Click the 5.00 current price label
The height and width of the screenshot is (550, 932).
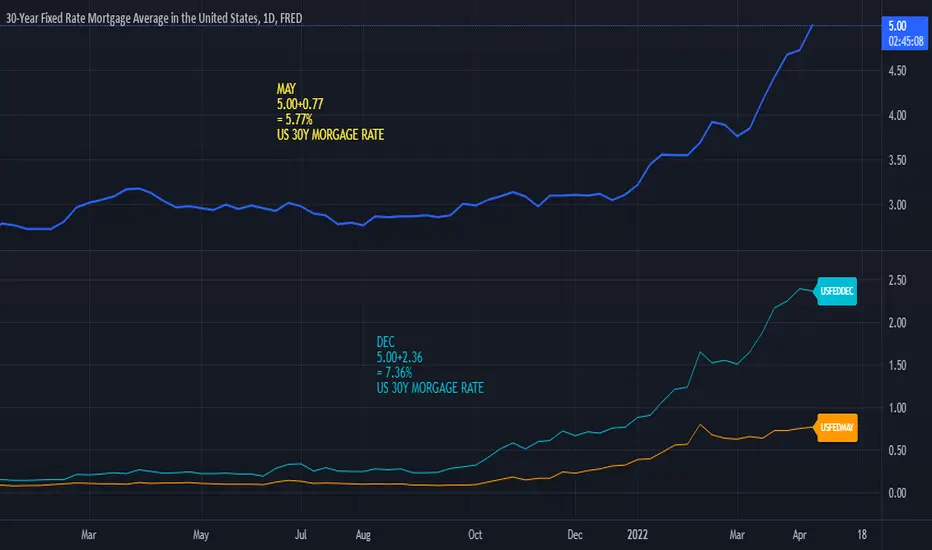point(897,26)
